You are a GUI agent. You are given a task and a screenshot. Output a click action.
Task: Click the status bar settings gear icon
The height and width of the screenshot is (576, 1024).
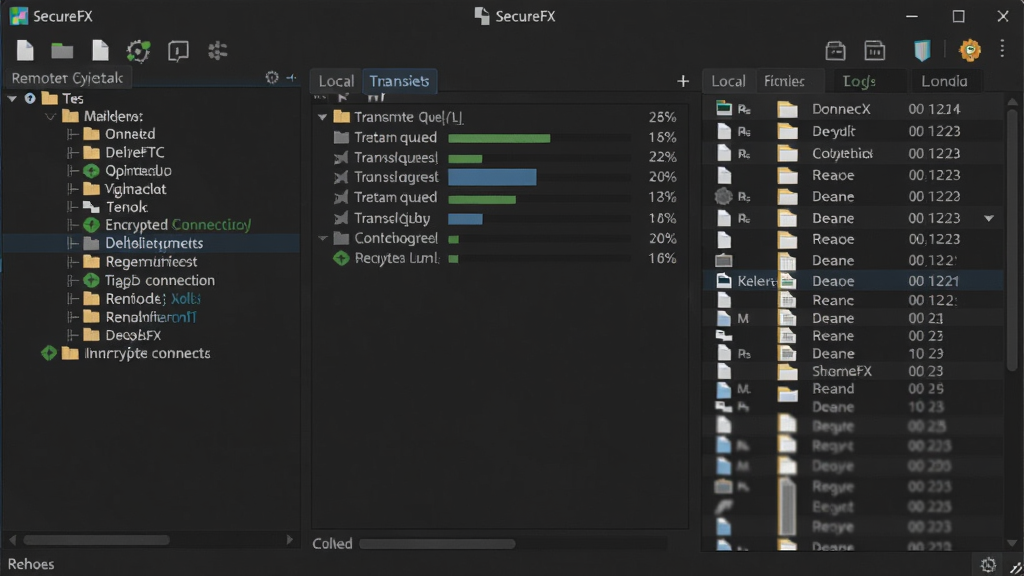point(988,564)
